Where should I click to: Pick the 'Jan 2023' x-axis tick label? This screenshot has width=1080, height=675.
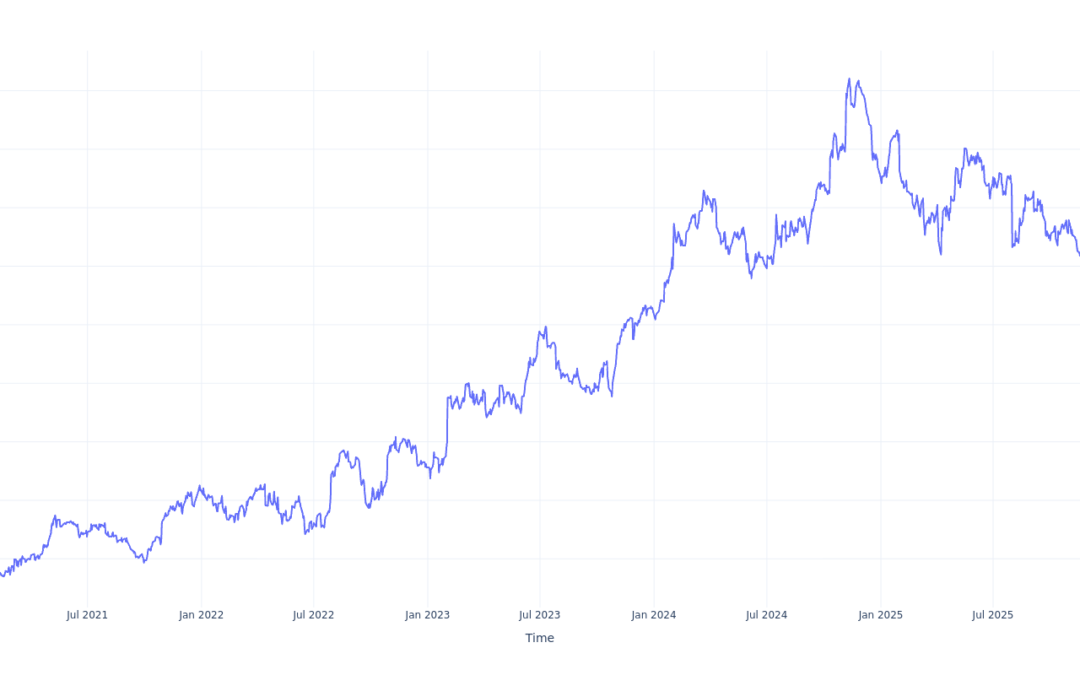(428, 615)
